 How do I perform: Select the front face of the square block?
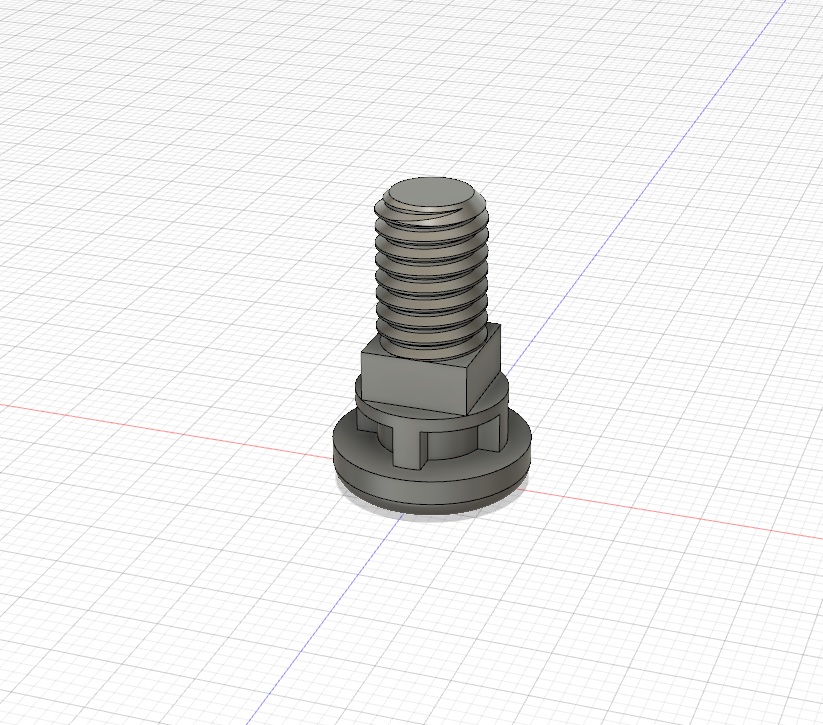point(414,380)
